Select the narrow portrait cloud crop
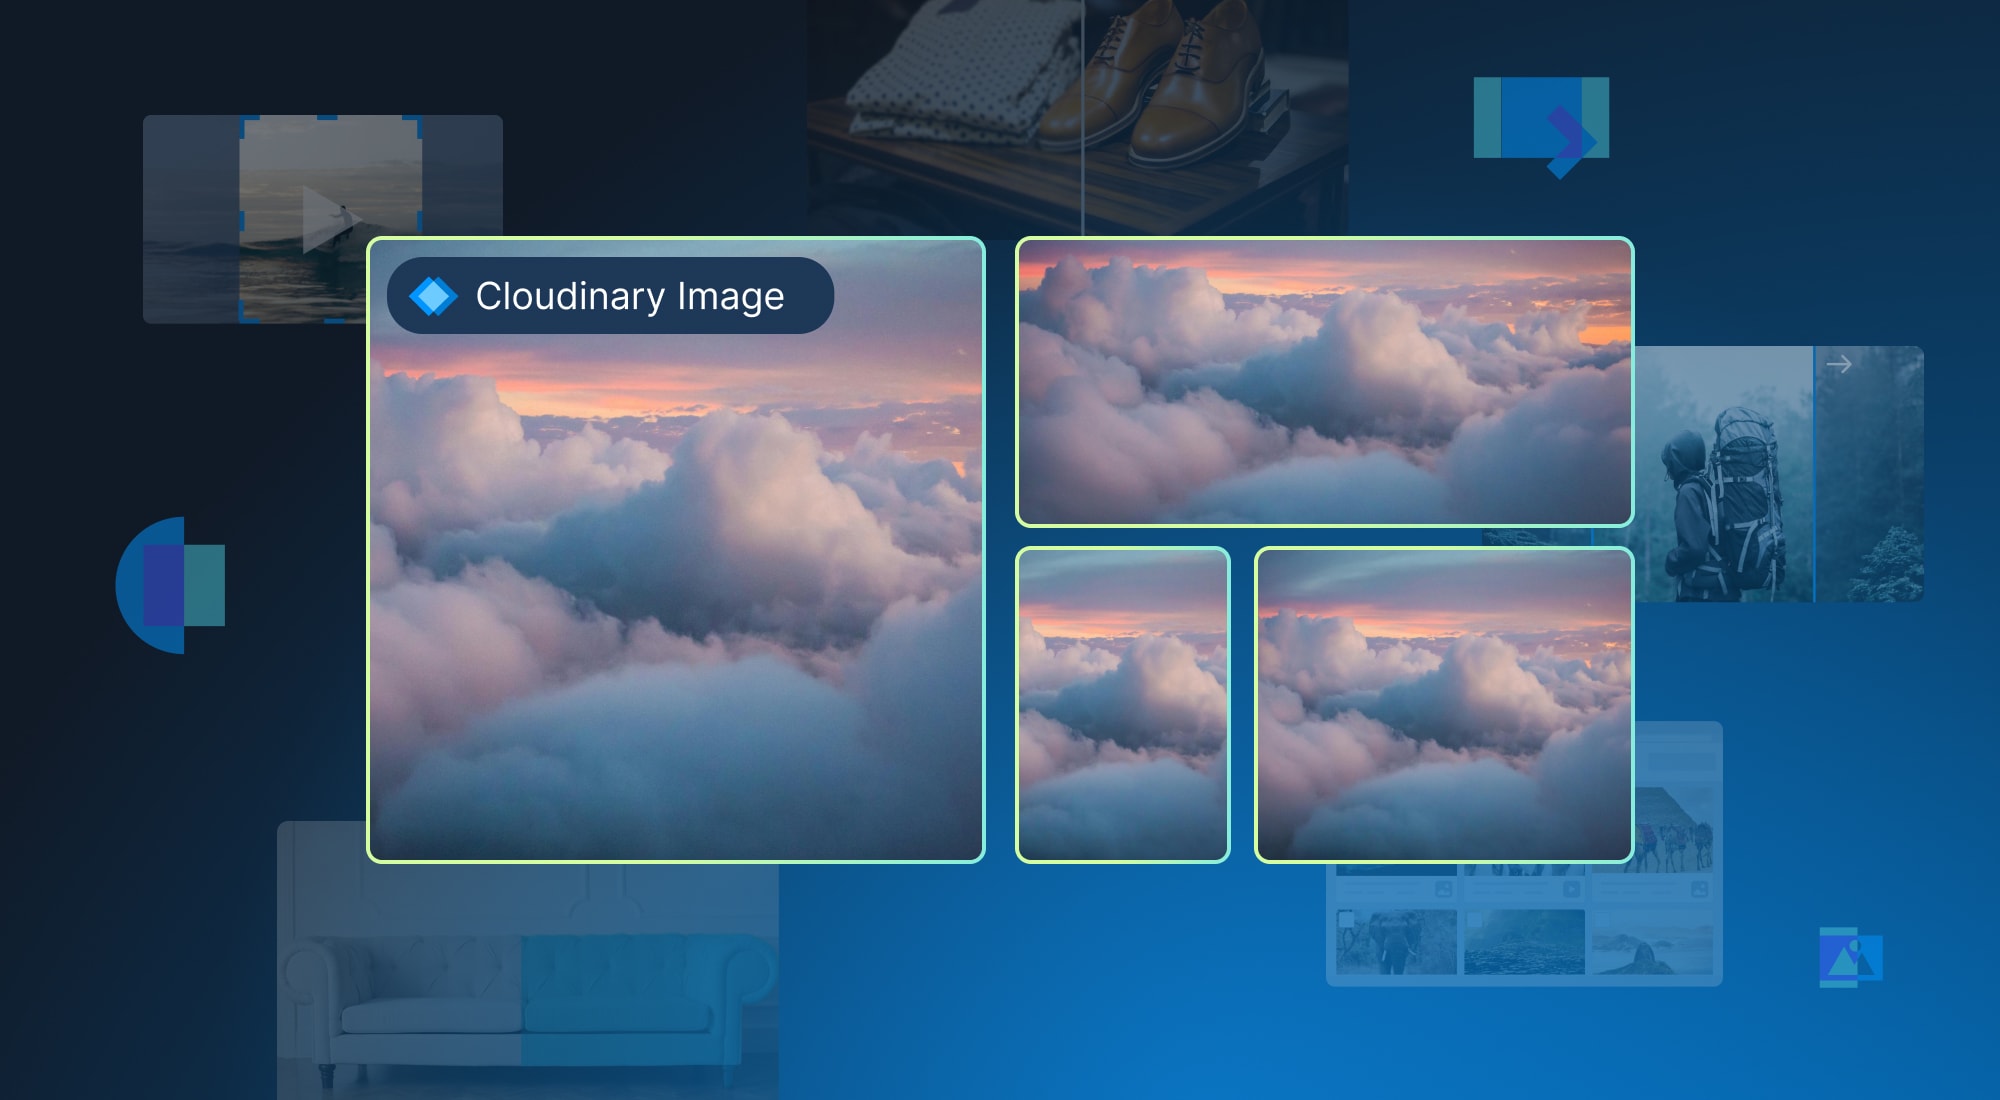The width and height of the screenshot is (2000, 1100). point(1122,705)
